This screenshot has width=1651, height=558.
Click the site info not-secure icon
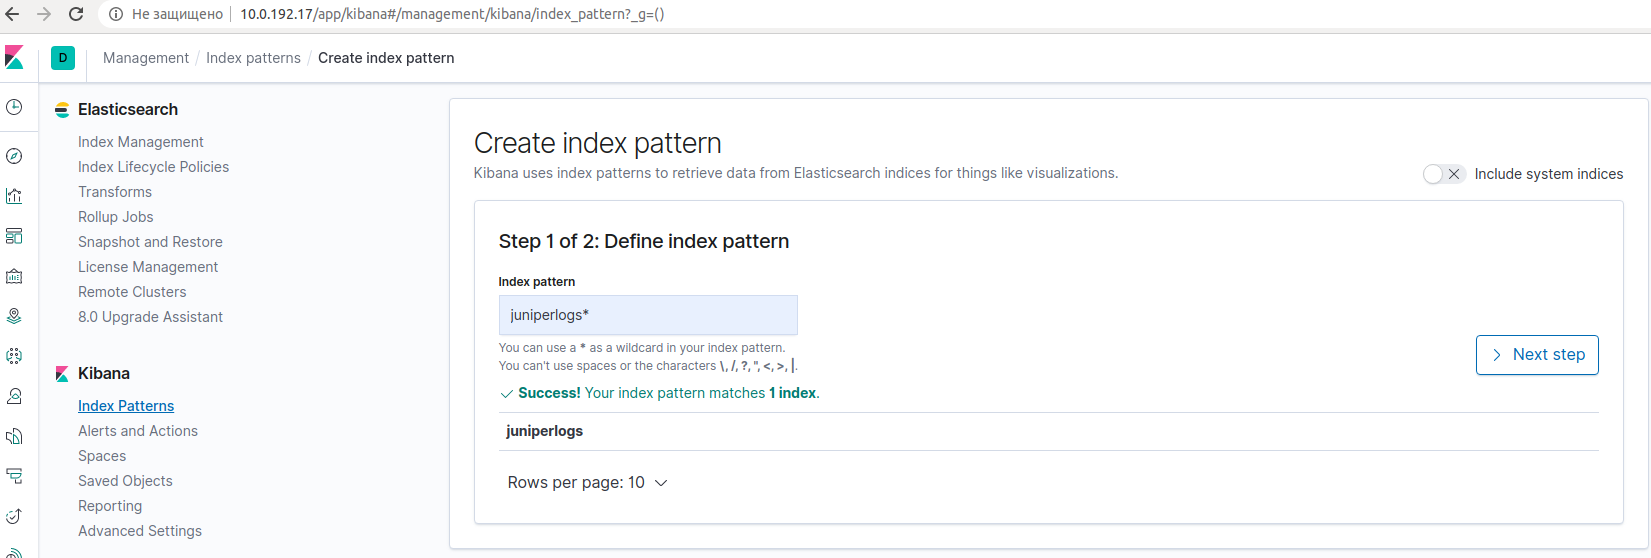pyautogui.click(x=116, y=14)
